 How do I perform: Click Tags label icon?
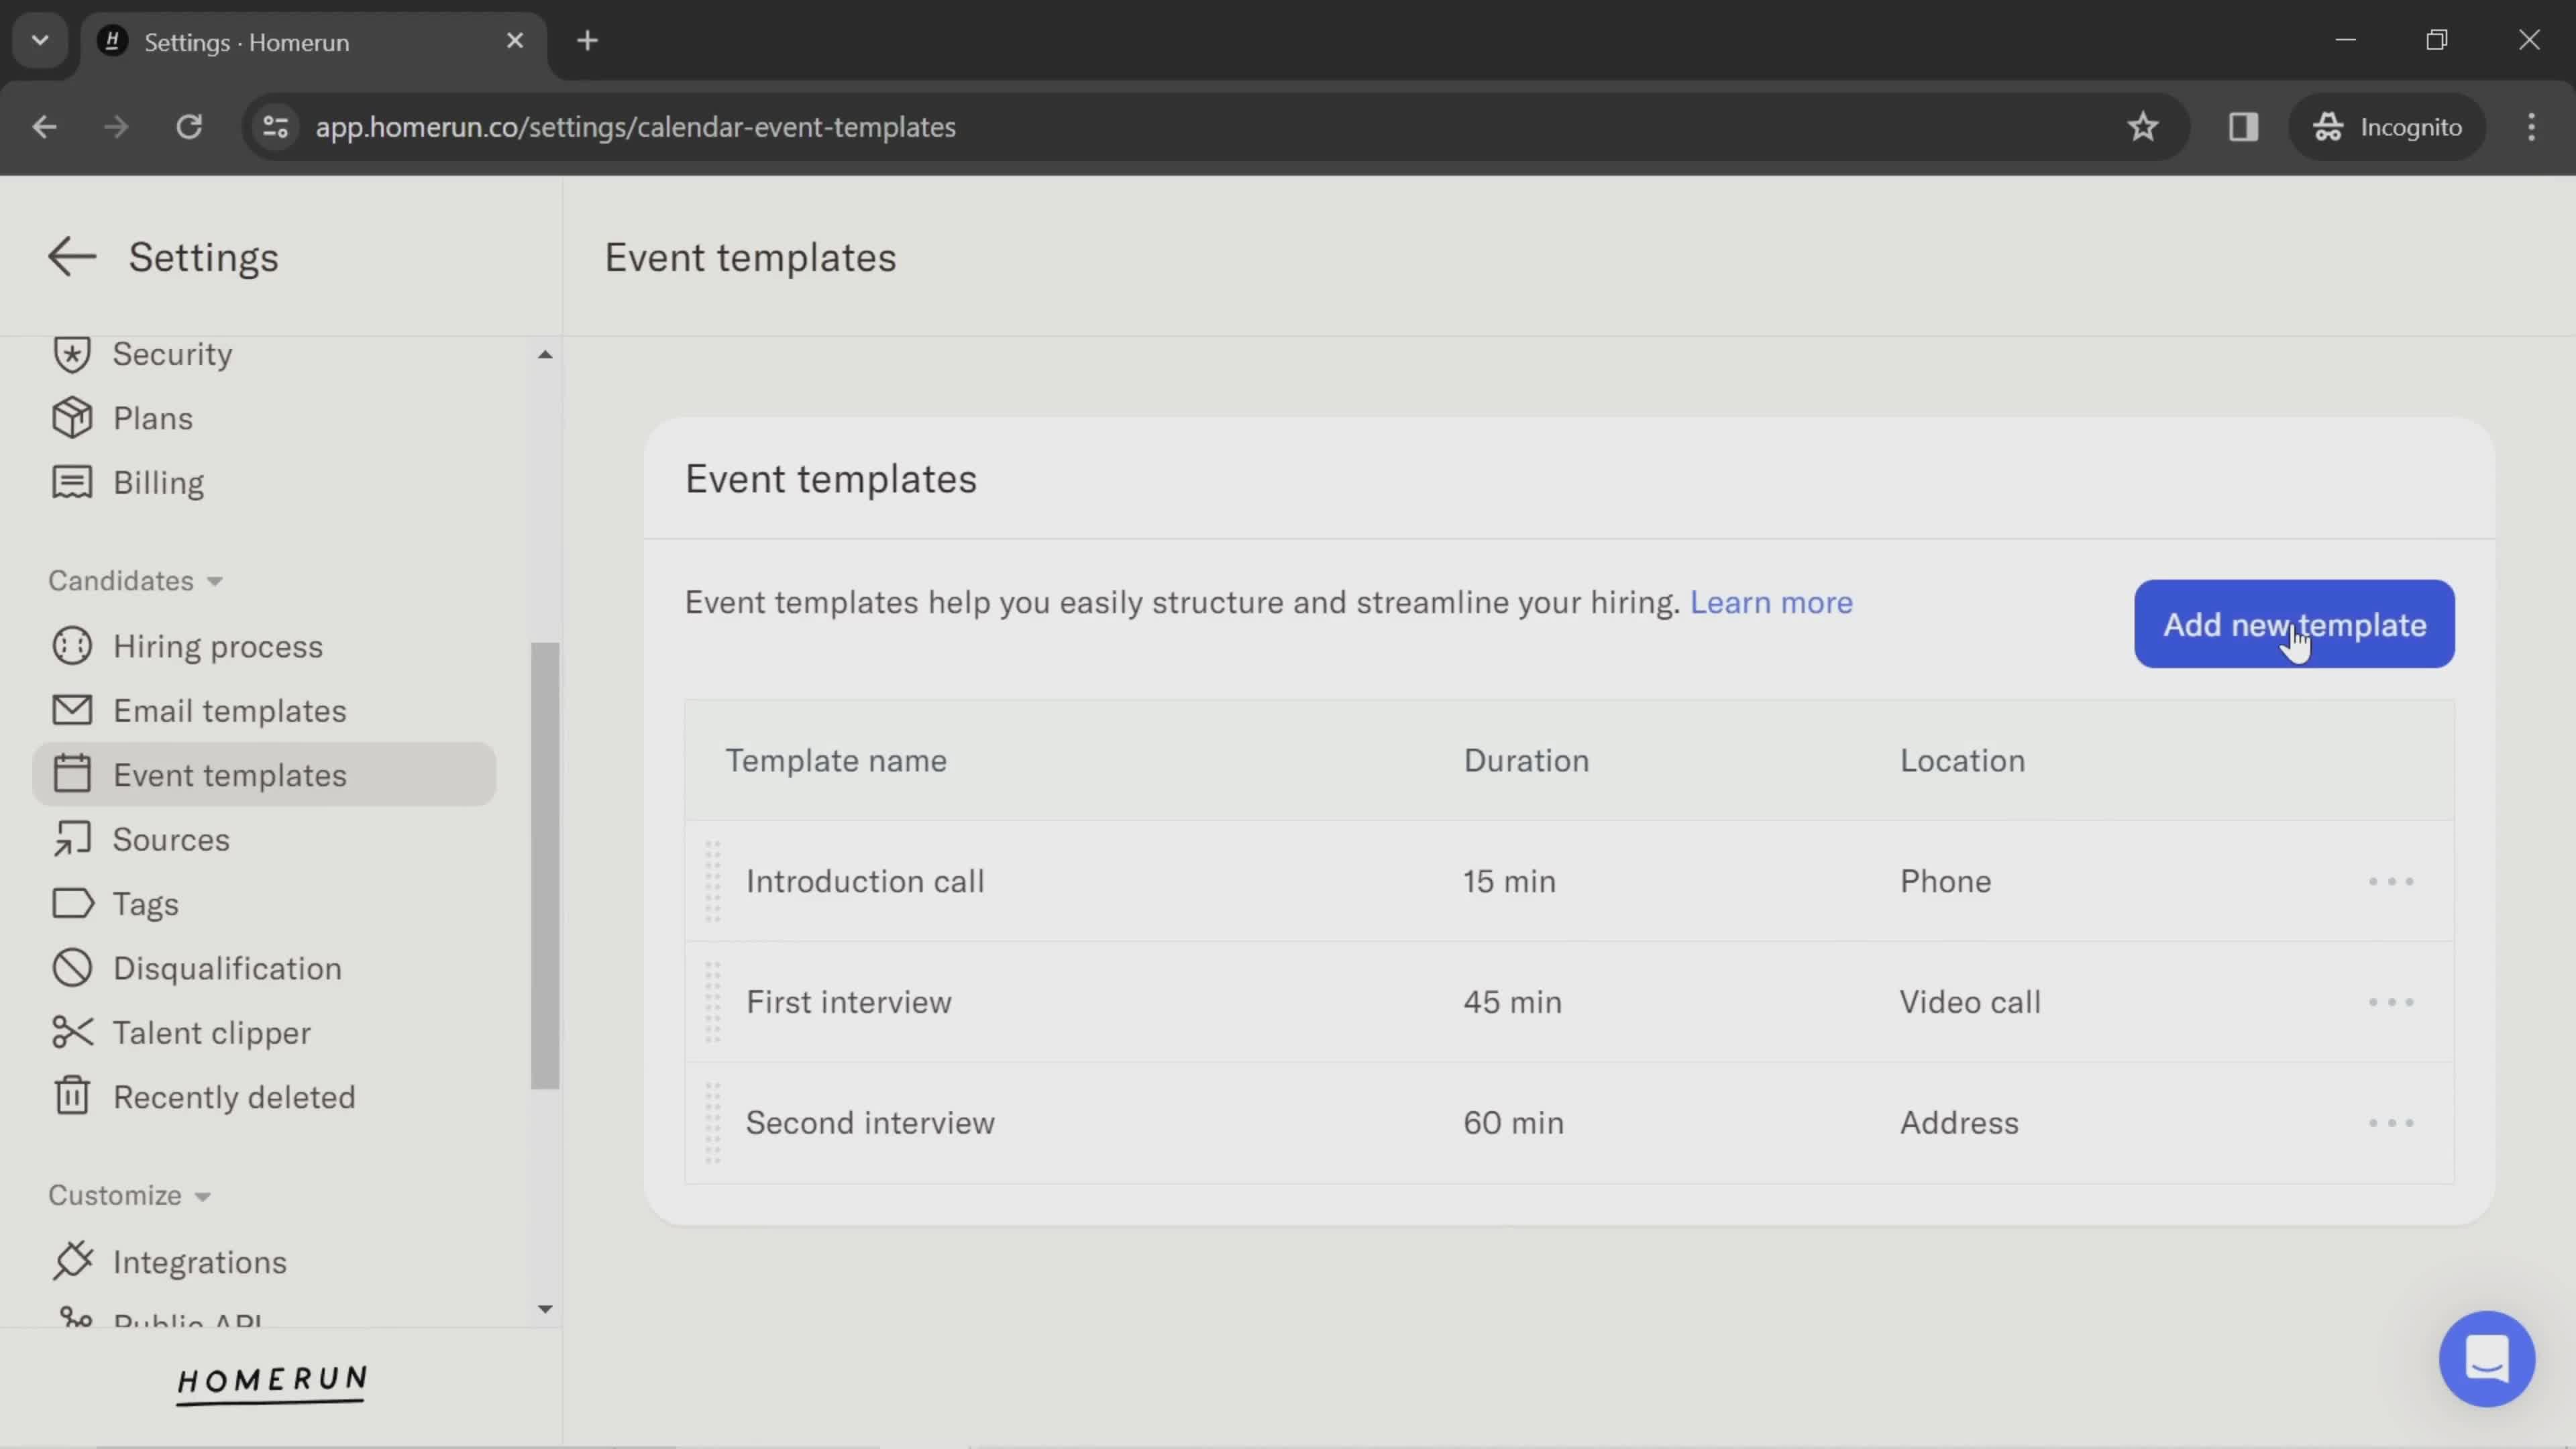(x=72, y=903)
